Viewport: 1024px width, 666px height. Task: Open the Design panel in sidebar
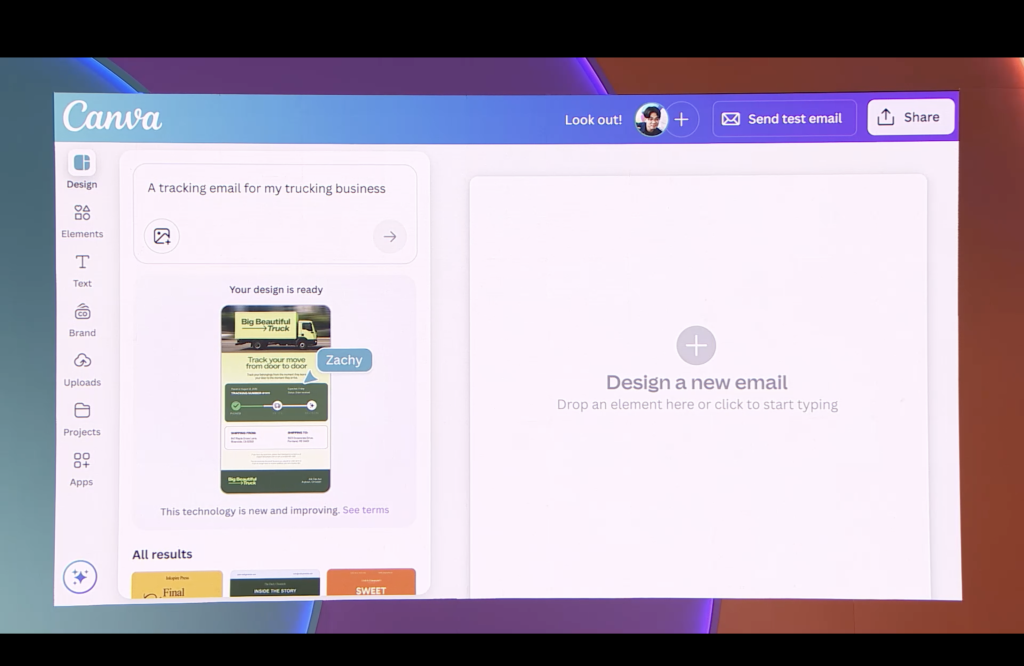point(82,163)
